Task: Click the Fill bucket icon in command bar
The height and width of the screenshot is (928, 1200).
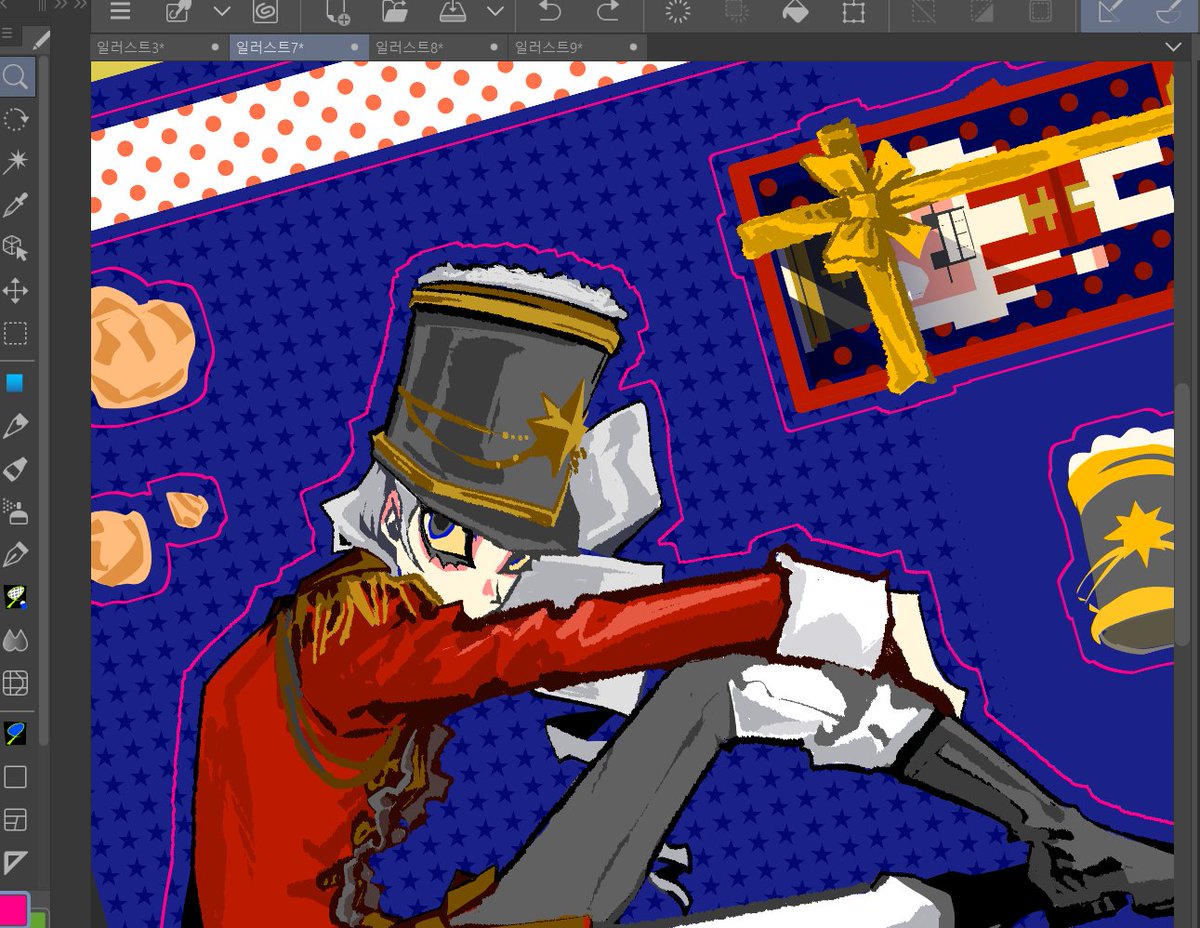Action: coord(795,12)
